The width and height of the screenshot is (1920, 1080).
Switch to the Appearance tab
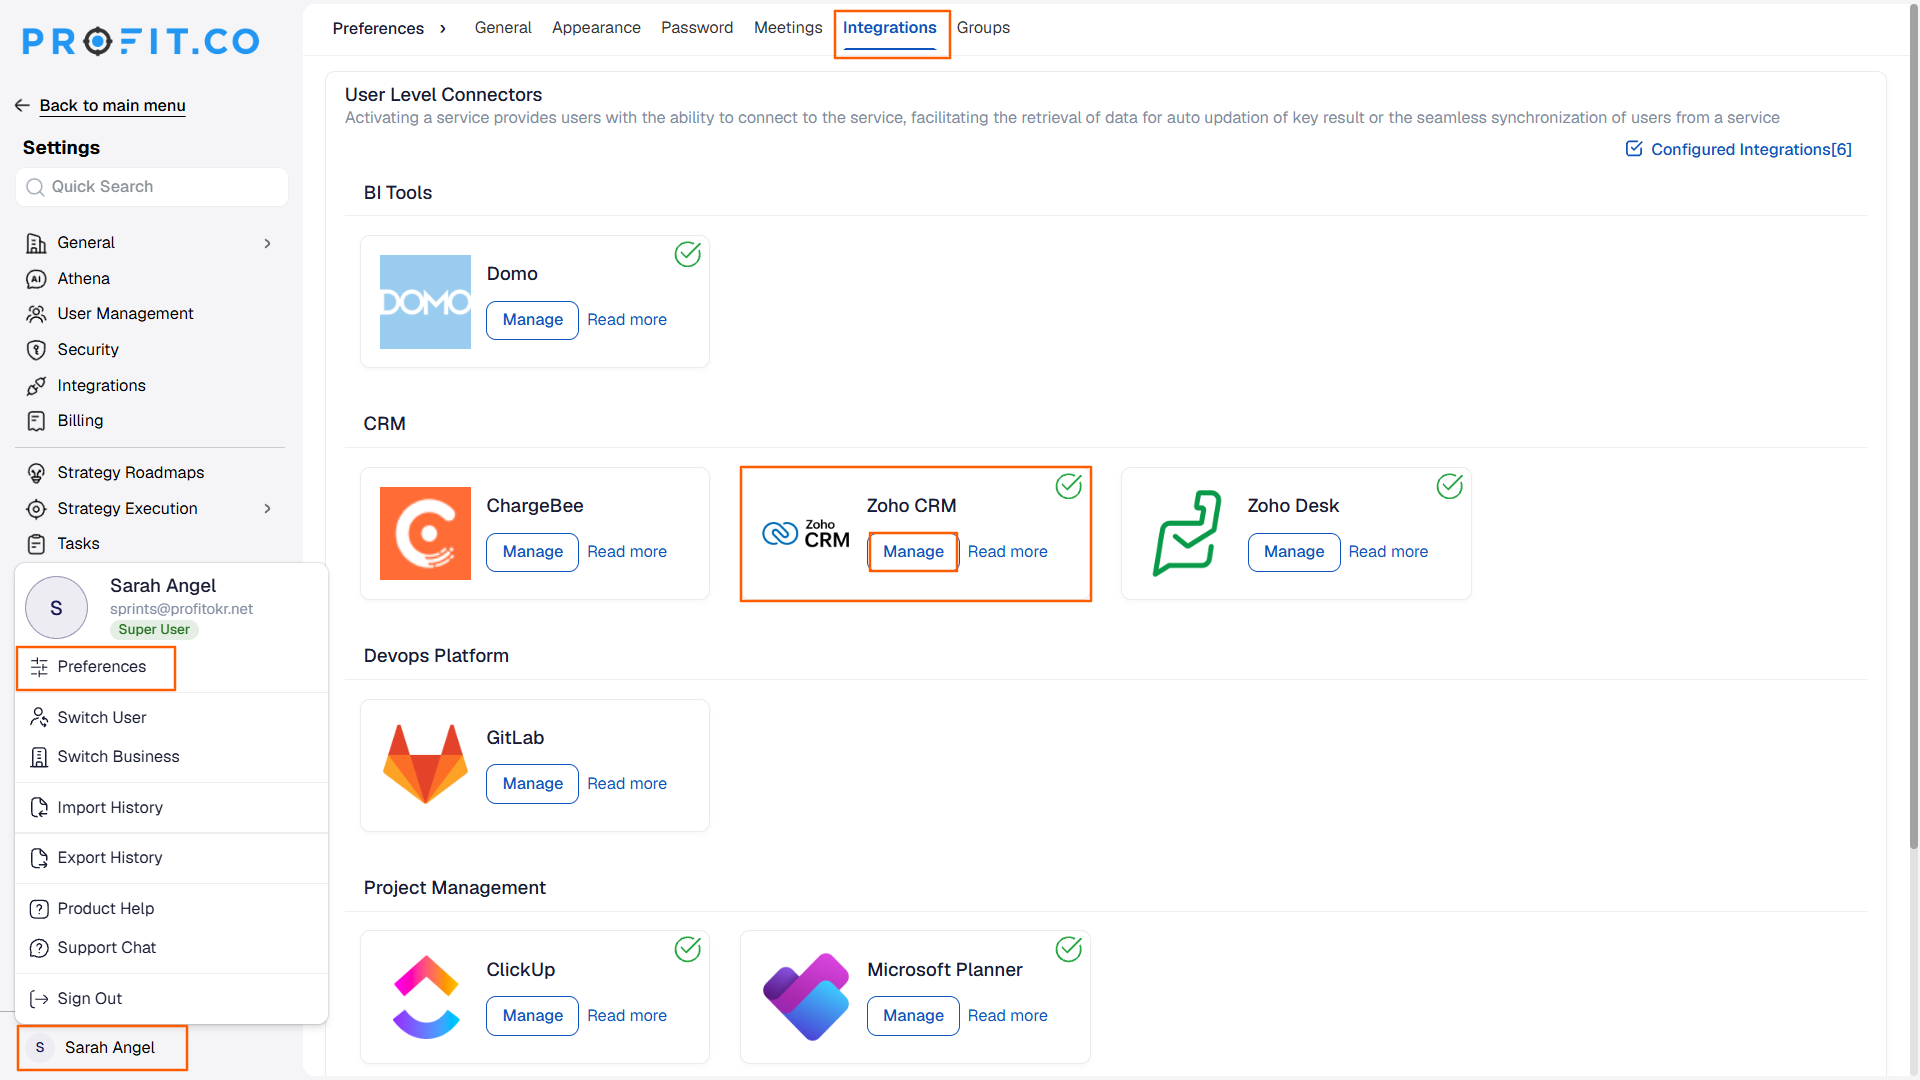point(596,28)
